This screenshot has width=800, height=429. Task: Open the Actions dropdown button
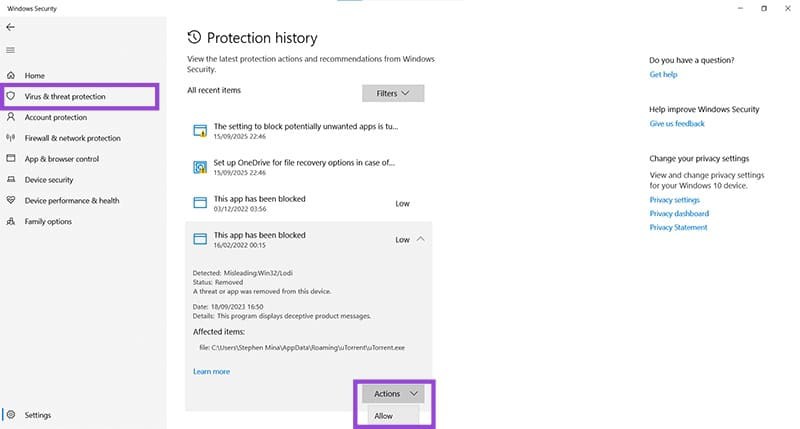point(393,394)
